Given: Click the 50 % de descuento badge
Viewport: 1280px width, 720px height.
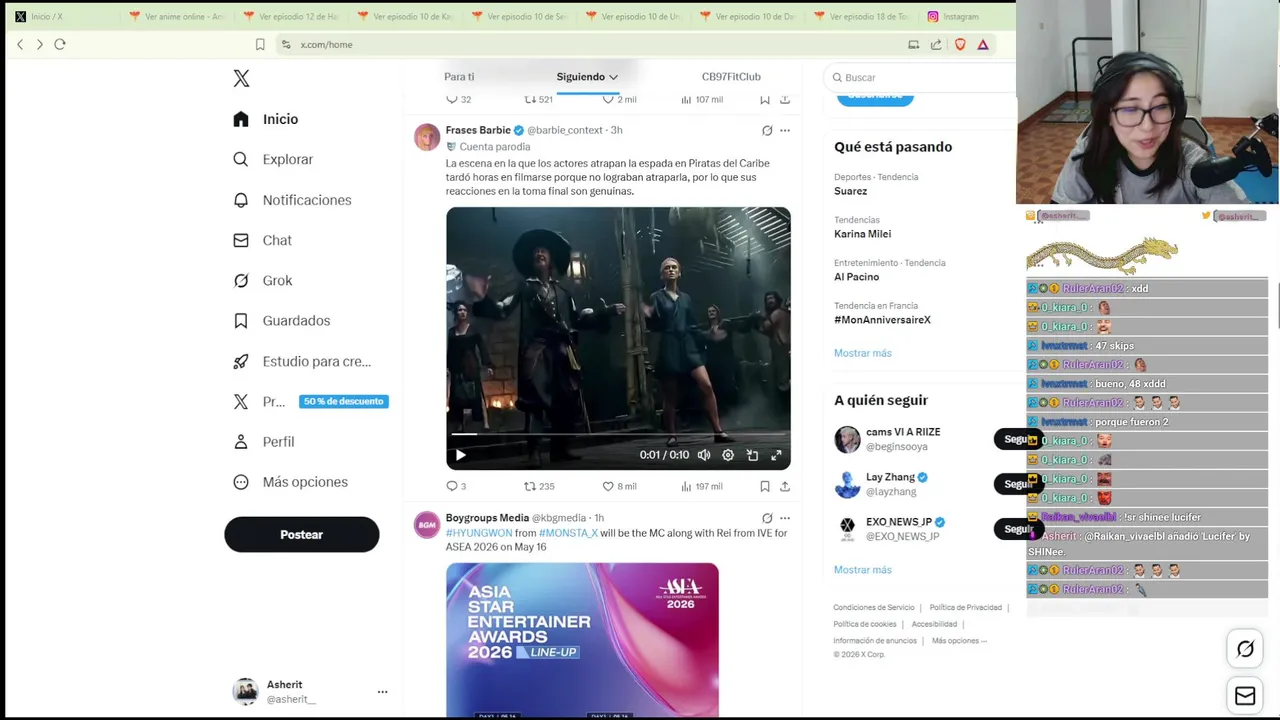Looking at the screenshot, I should coord(343,401).
